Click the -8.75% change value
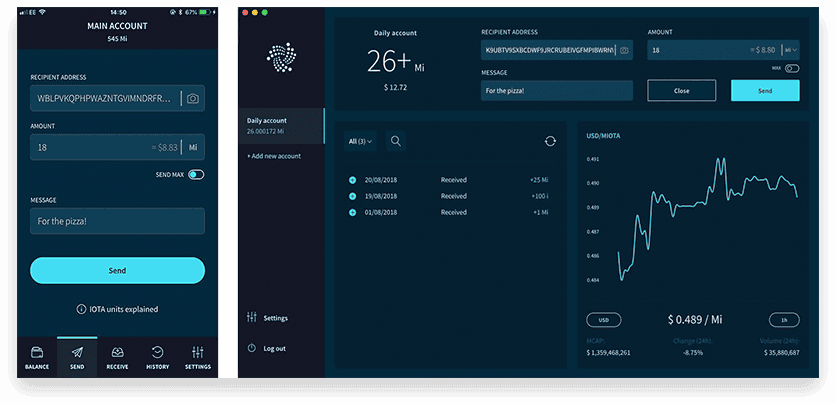 (693, 353)
